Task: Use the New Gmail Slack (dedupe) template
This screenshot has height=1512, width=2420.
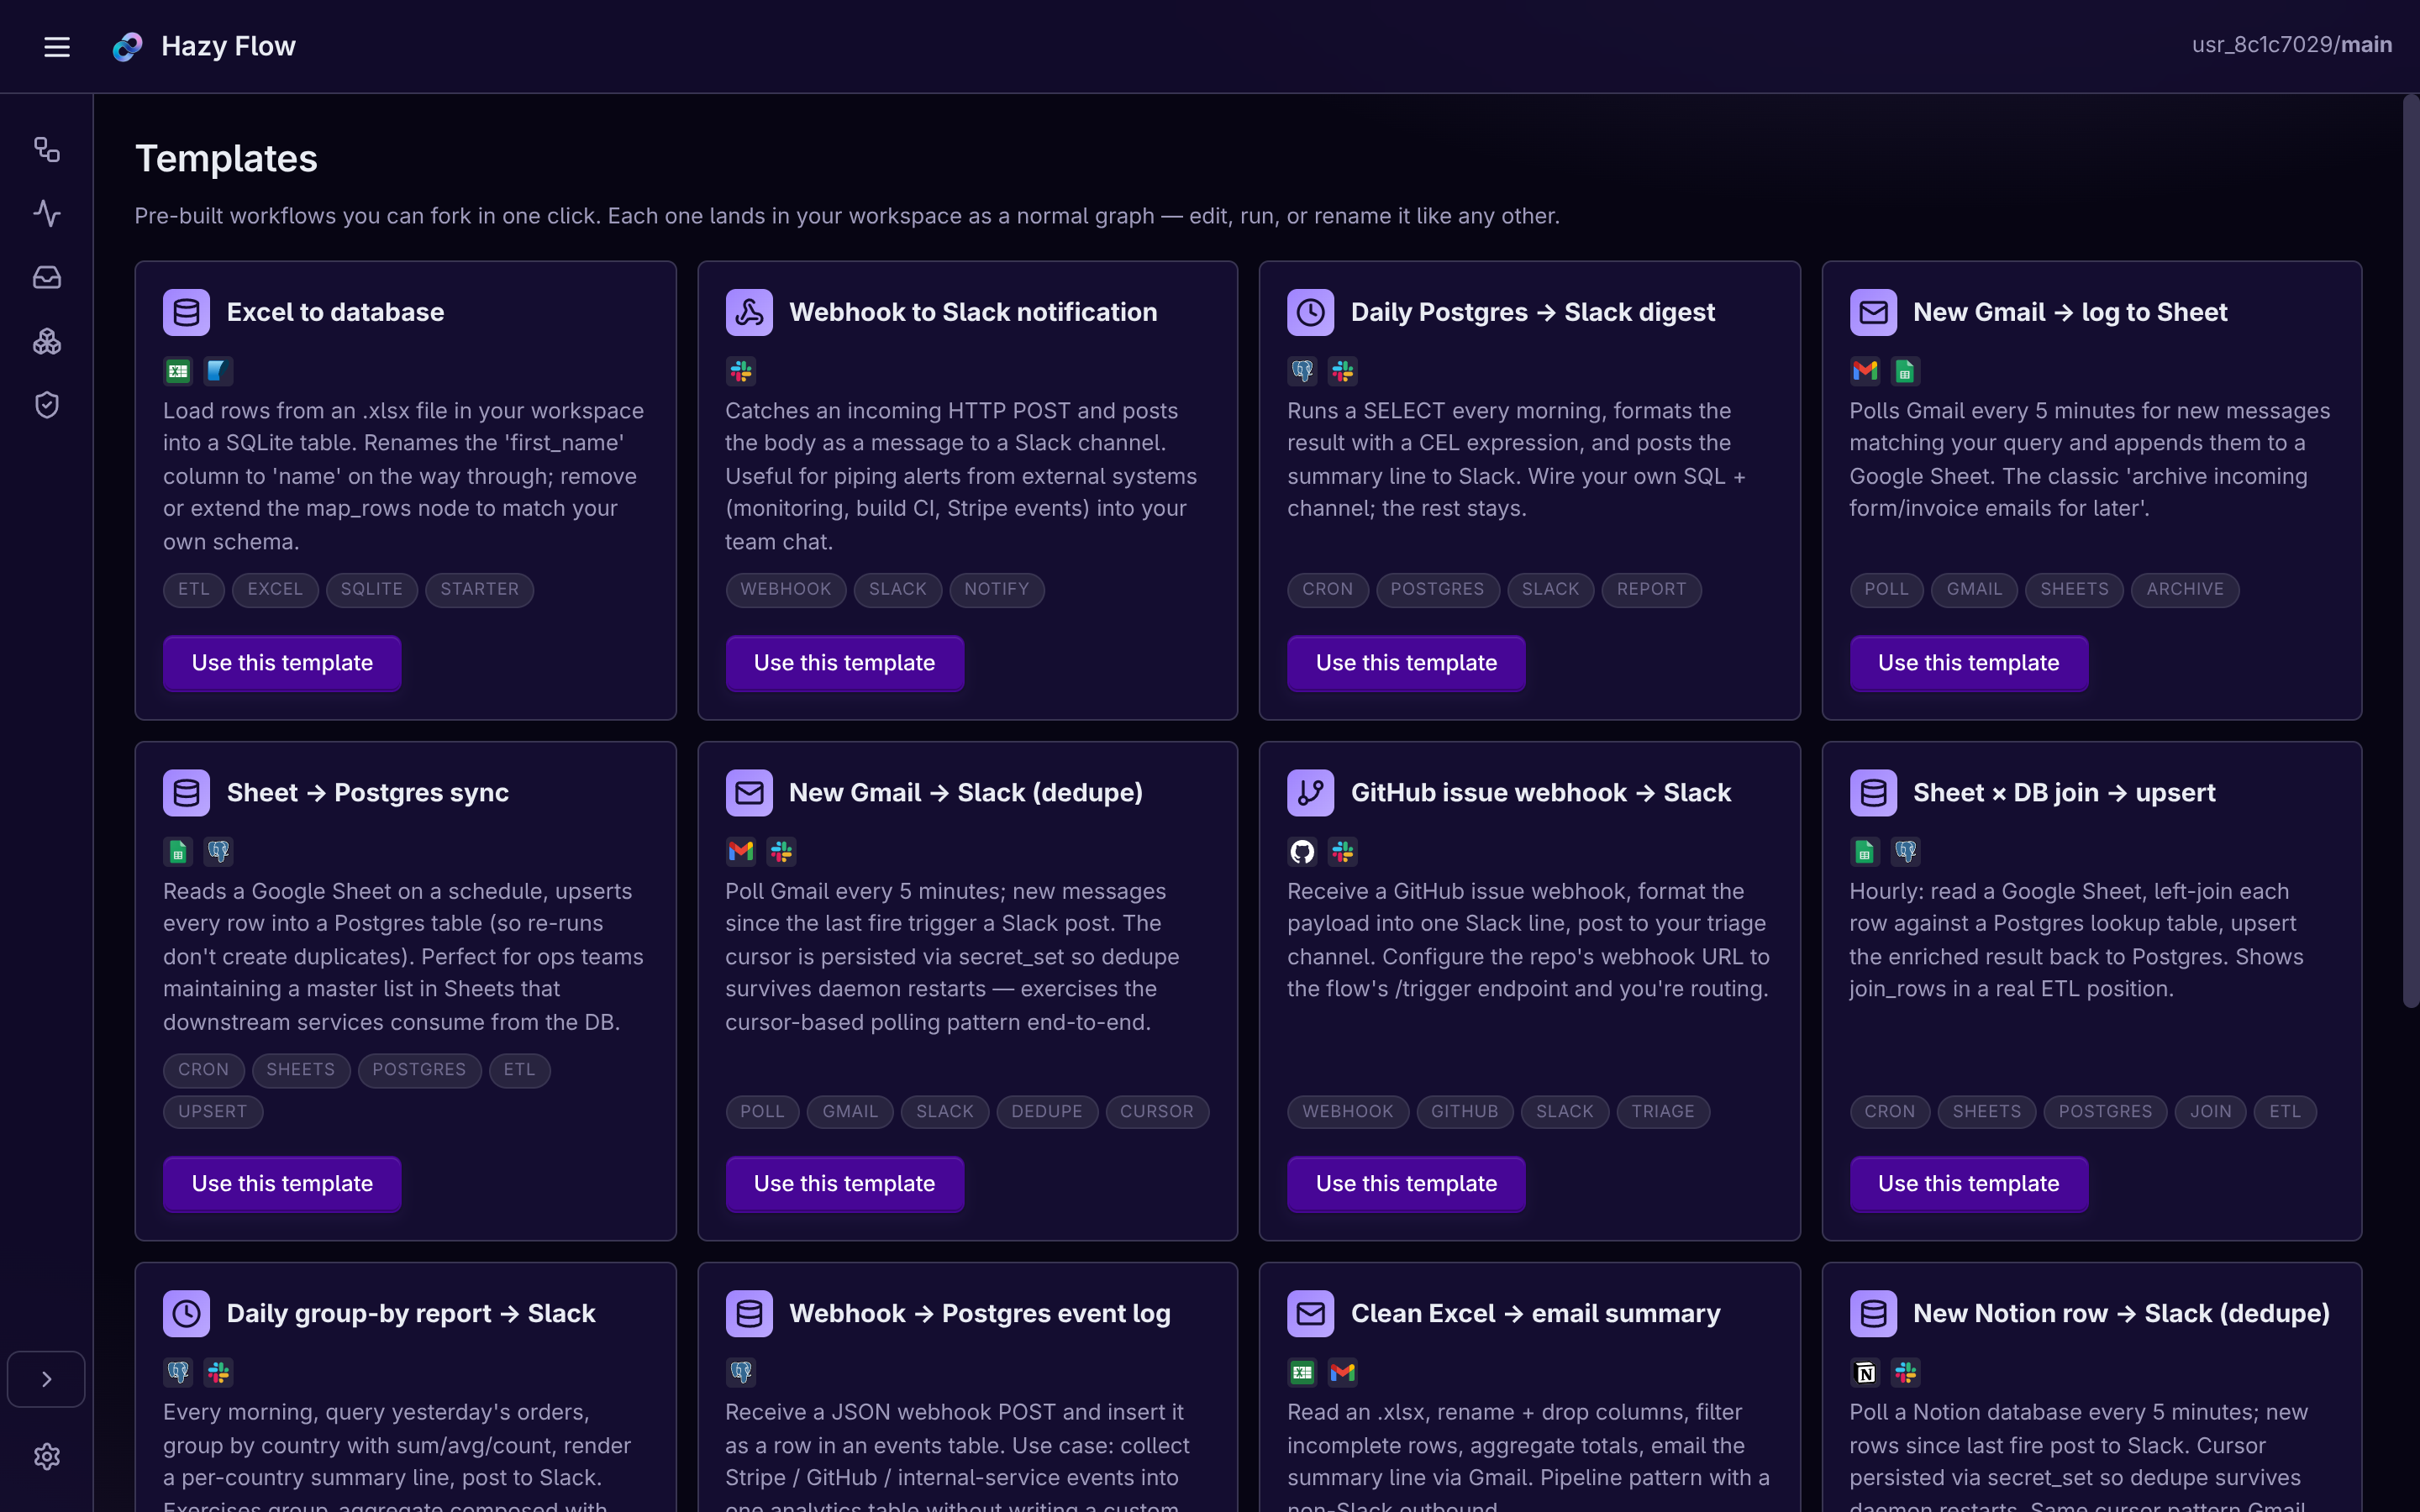Action: coord(844,1184)
